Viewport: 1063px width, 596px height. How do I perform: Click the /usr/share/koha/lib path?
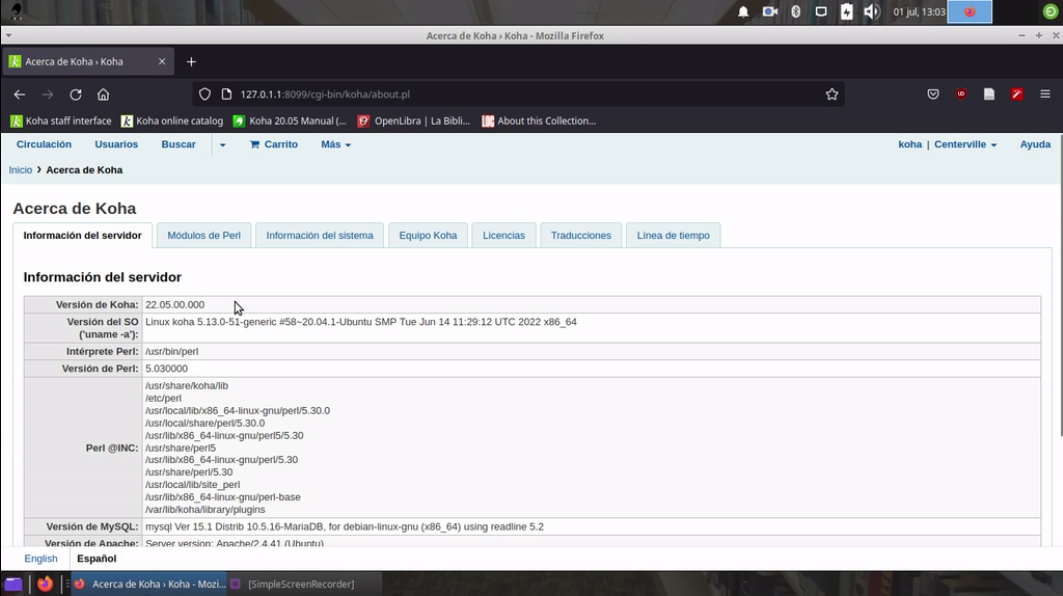pos(186,385)
